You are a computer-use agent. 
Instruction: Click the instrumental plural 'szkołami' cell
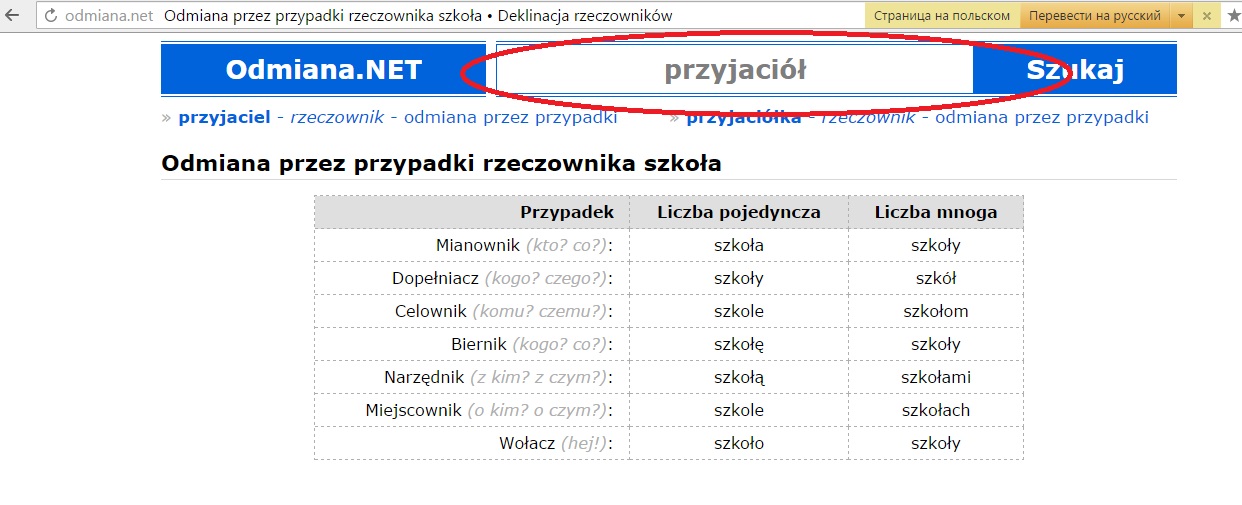coord(935,377)
